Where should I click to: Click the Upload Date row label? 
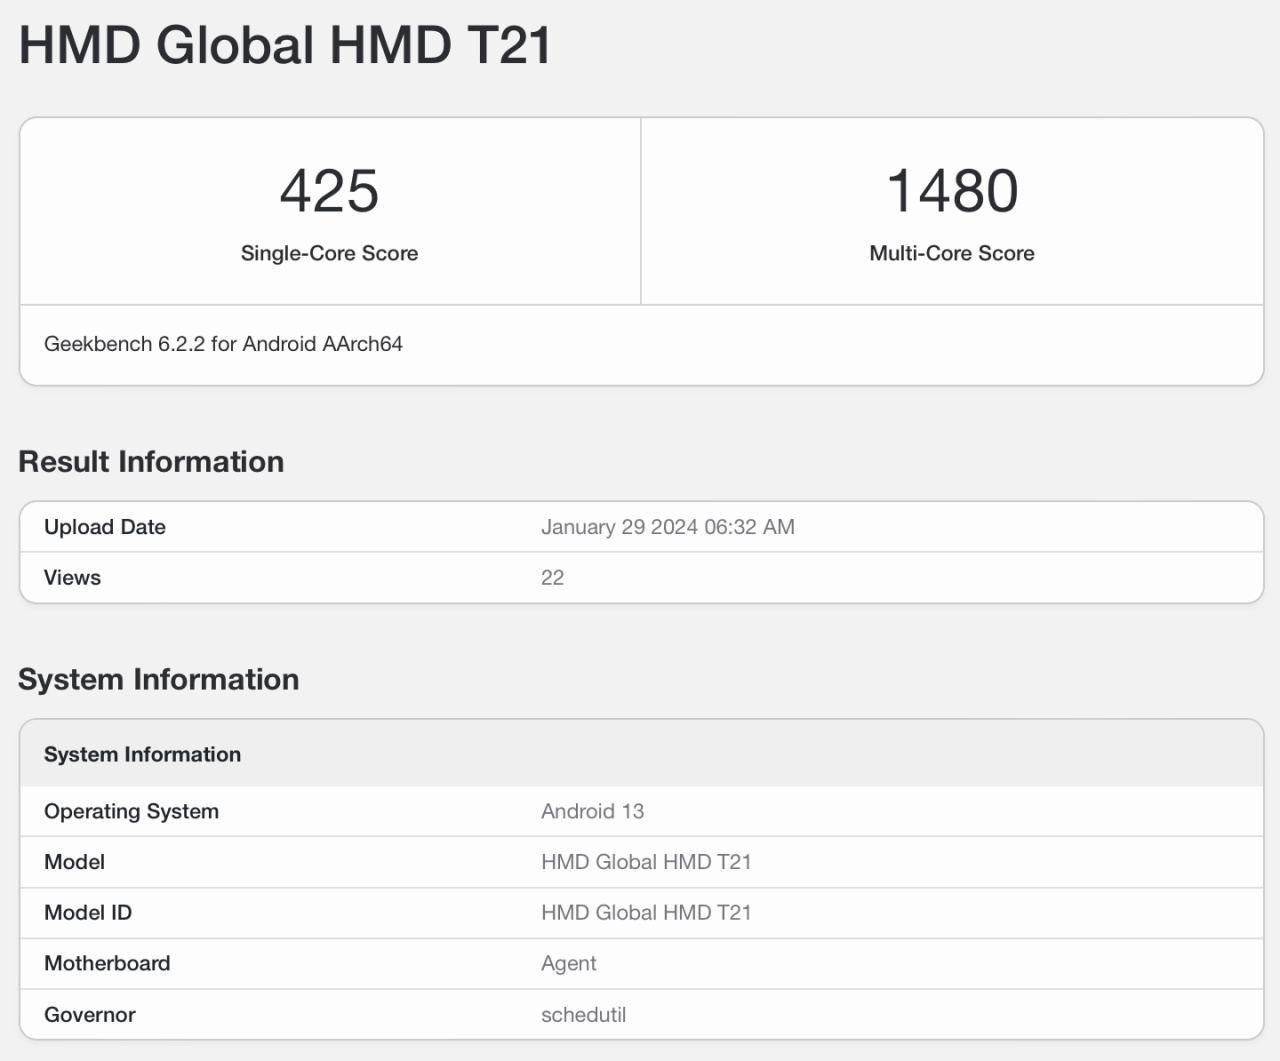(x=105, y=527)
